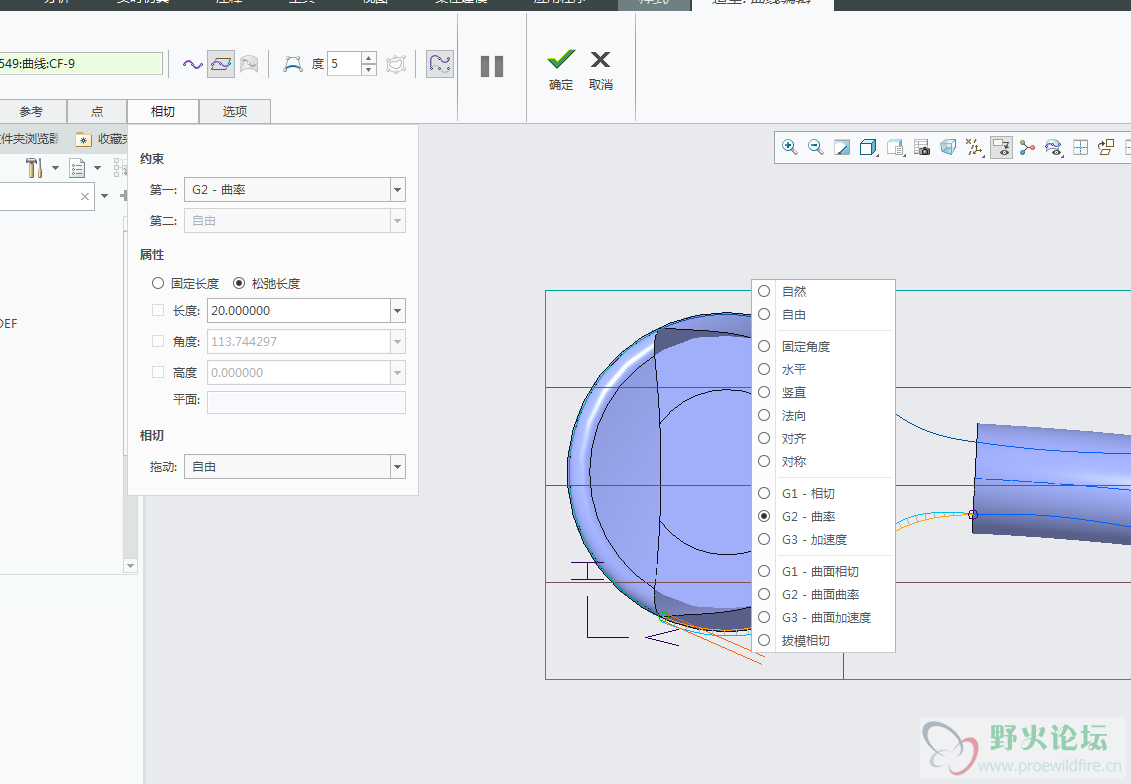1131x784 pixels.
Task: Open the view manager camera icon
Action: pyautogui.click(x=922, y=147)
